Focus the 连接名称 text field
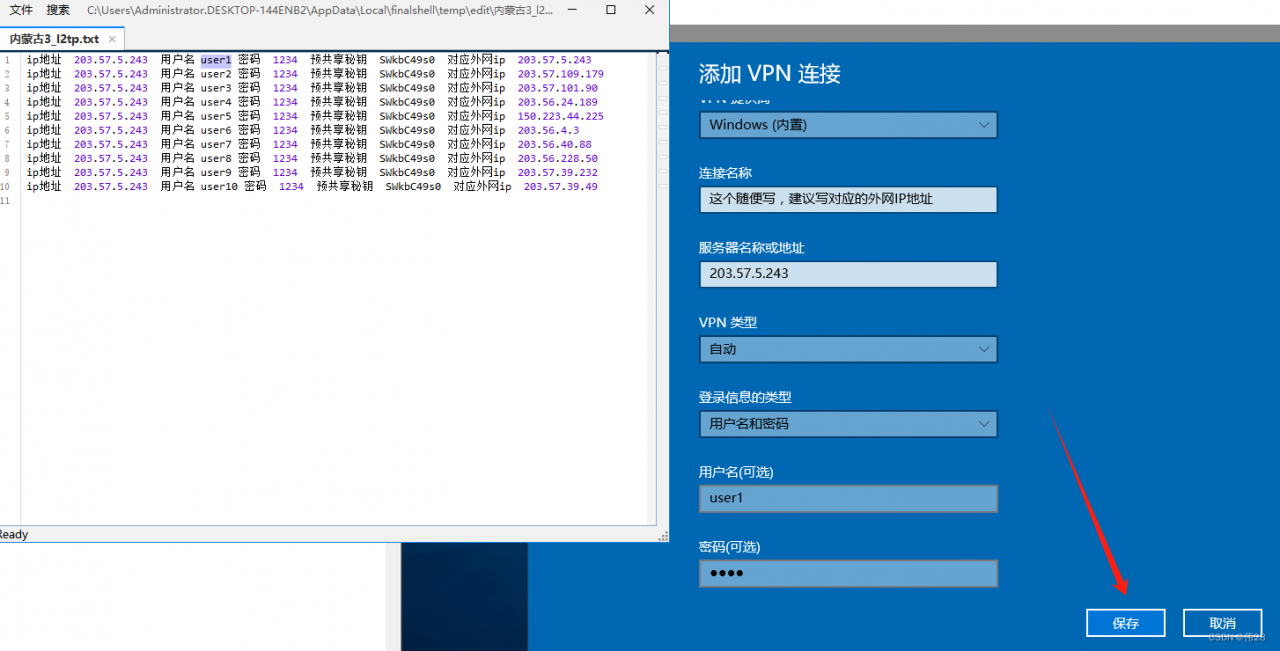 click(848, 199)
